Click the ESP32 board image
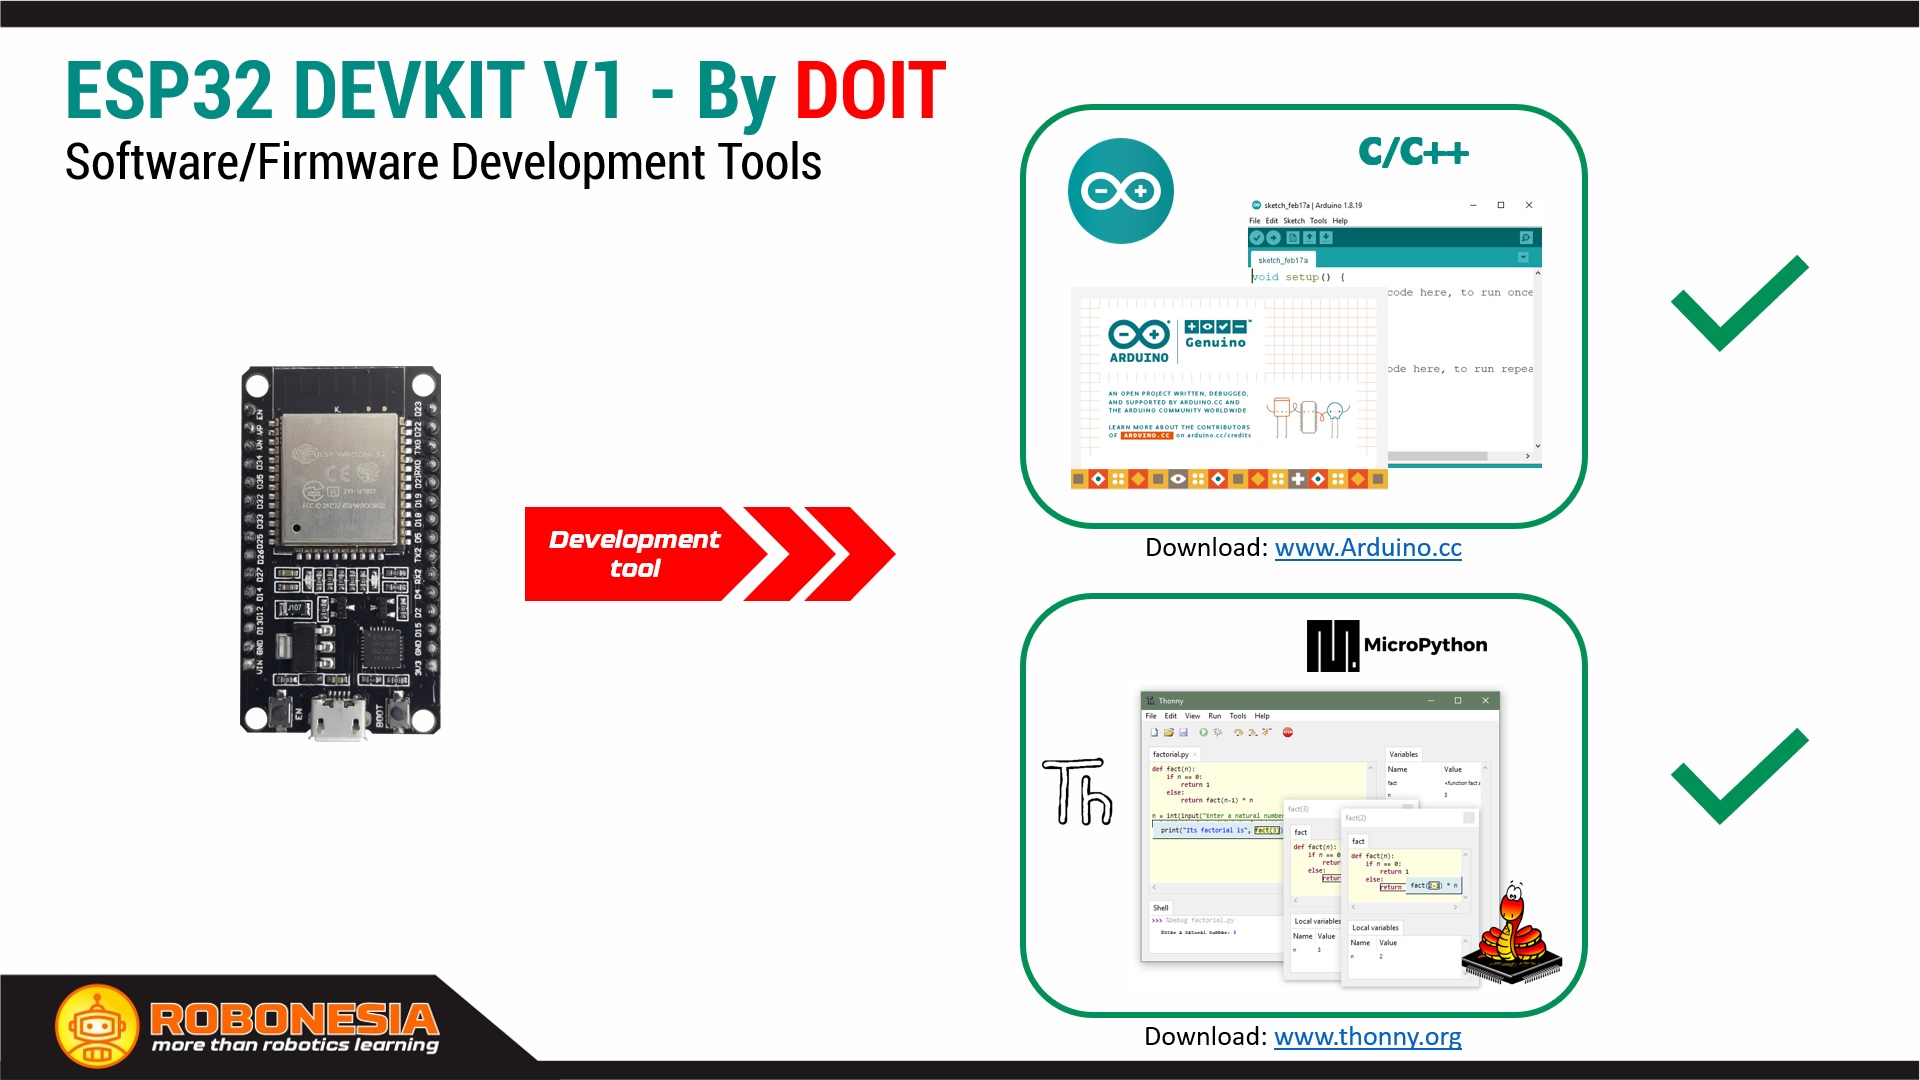The width and height of the screenshot is (1920, 1080). (341, 553)
